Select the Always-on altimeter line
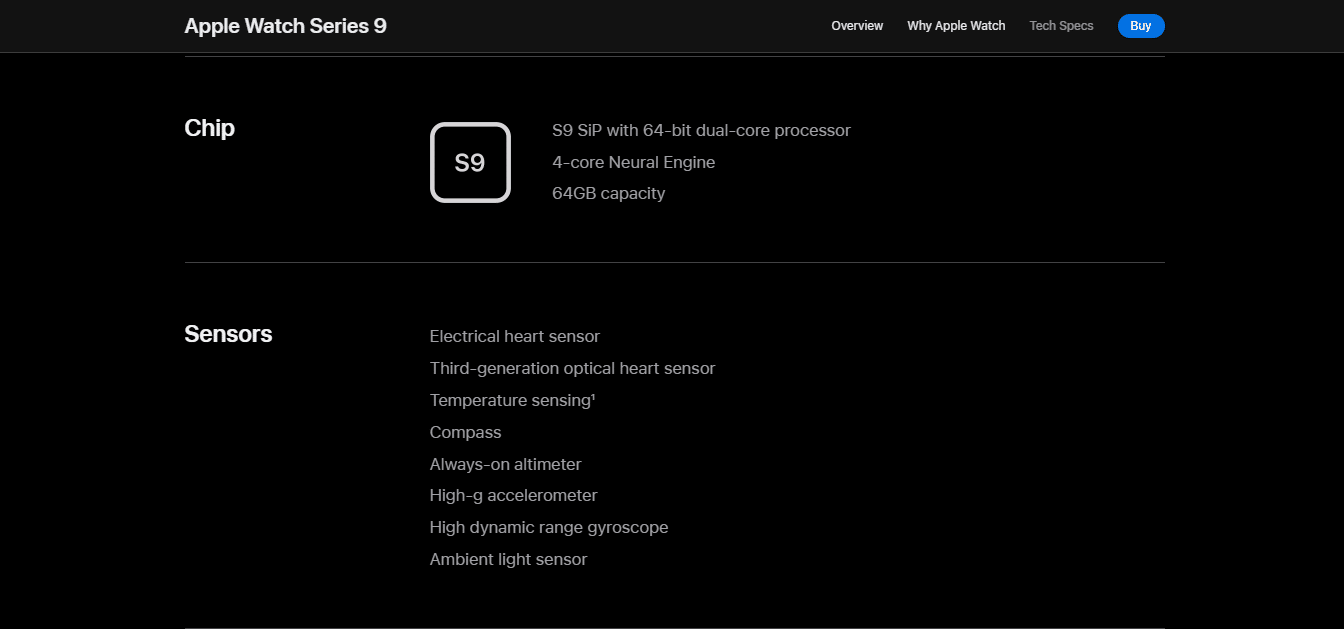The width and height of the screenshot is (1344, 629). coord(505,464)
